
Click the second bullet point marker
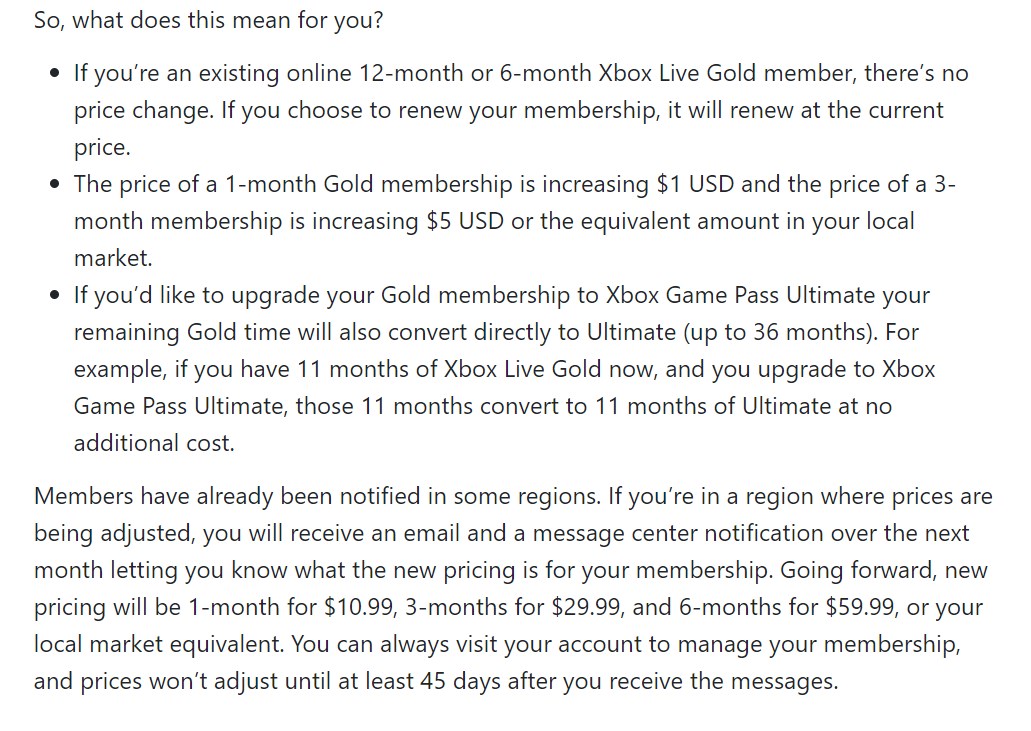[55, 184]
